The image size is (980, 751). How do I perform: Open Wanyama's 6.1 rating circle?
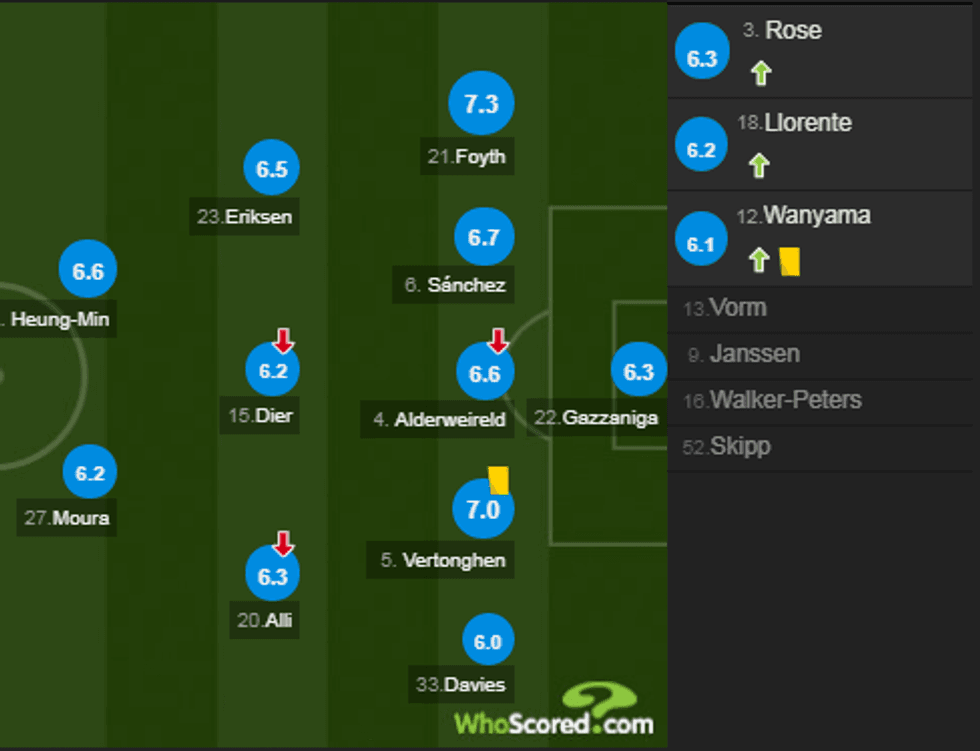[701, 240]
